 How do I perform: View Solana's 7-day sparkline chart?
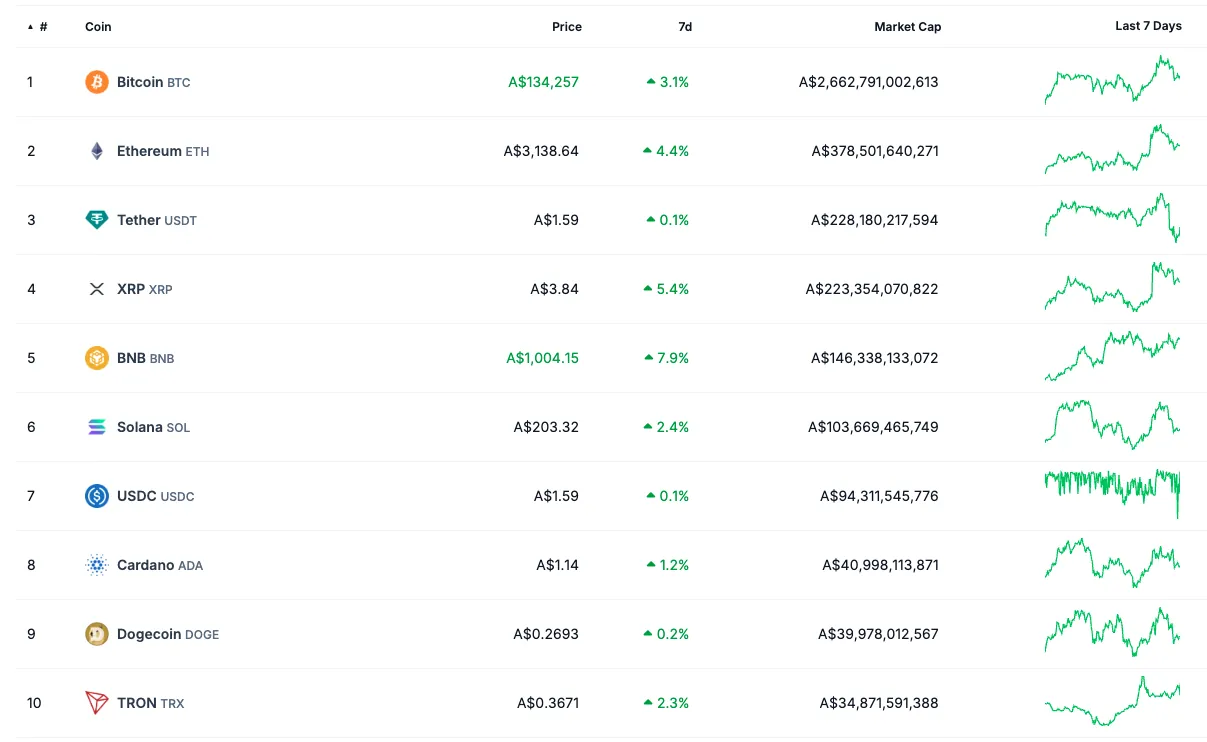coord(1112,425)
